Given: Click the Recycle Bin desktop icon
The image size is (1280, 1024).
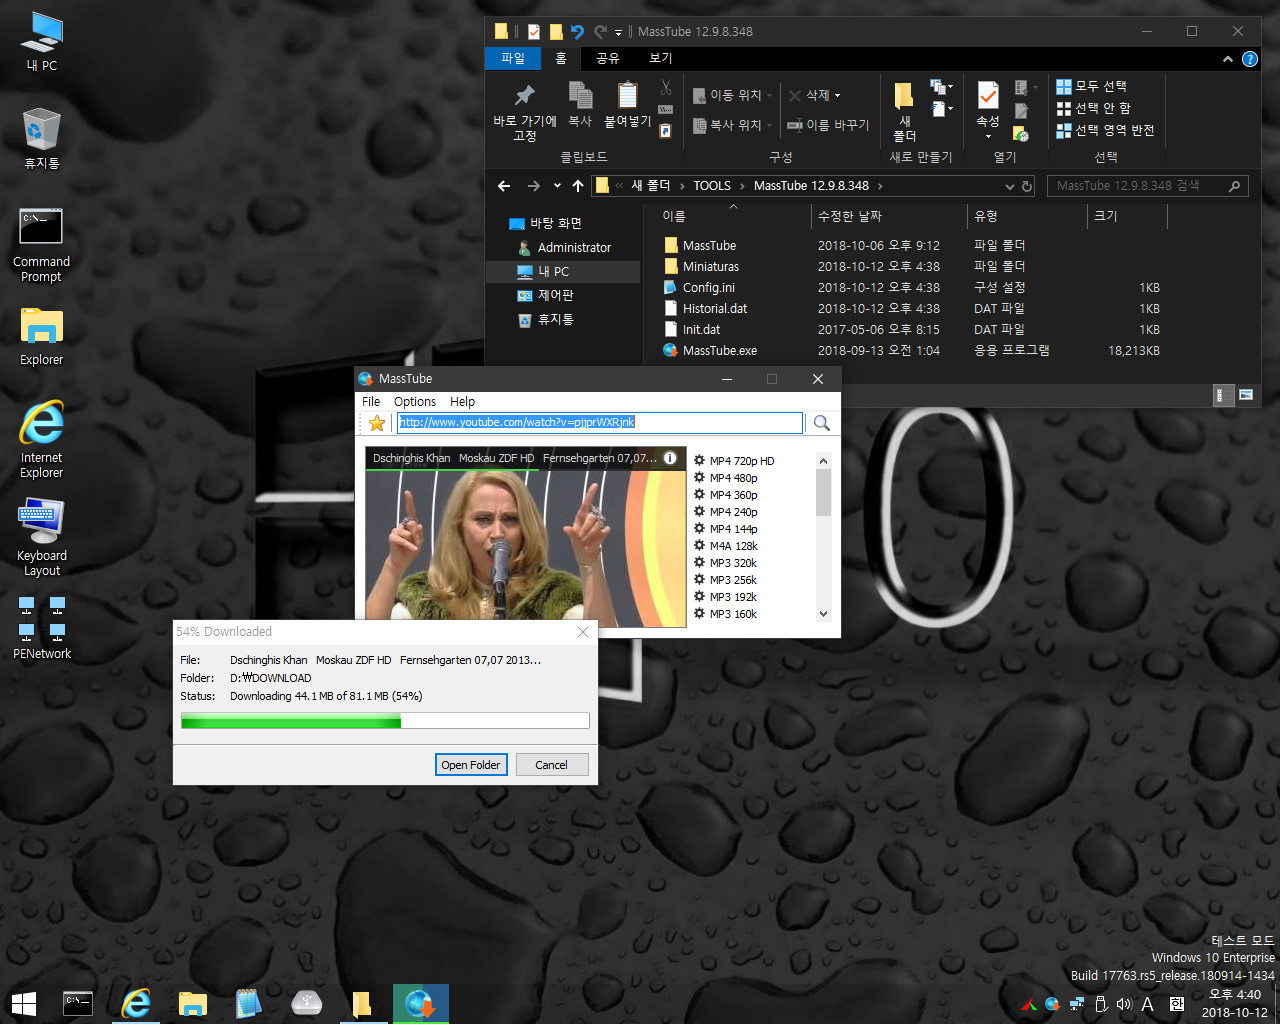Looking at the screenshot, I should pyautogui.click(x=41, y=139).
